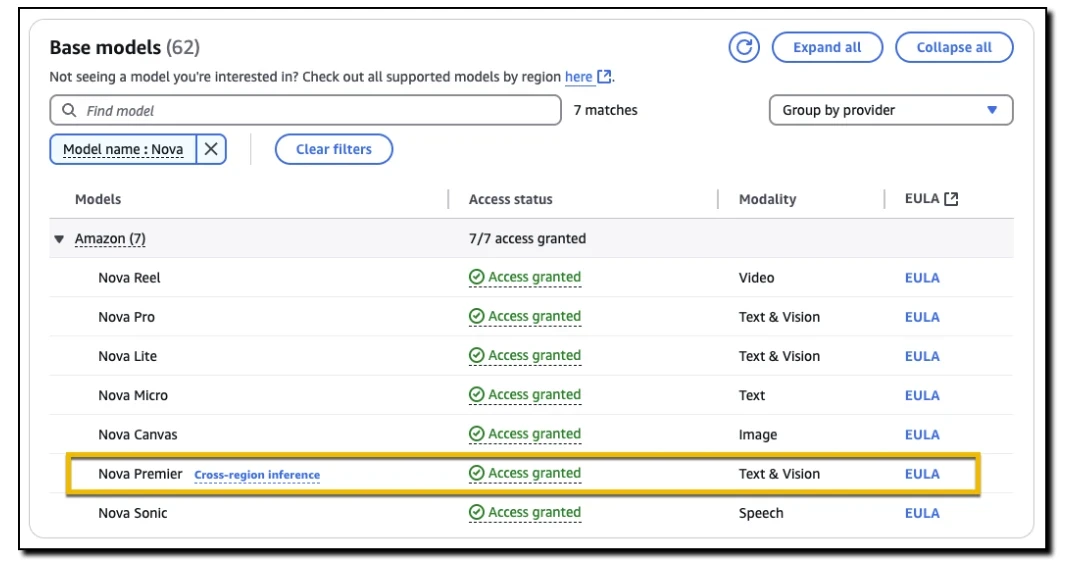Click the external link icon after 'here'
Image resolution: width=1066 pixels, height=563 pixels.
point(604,77)
